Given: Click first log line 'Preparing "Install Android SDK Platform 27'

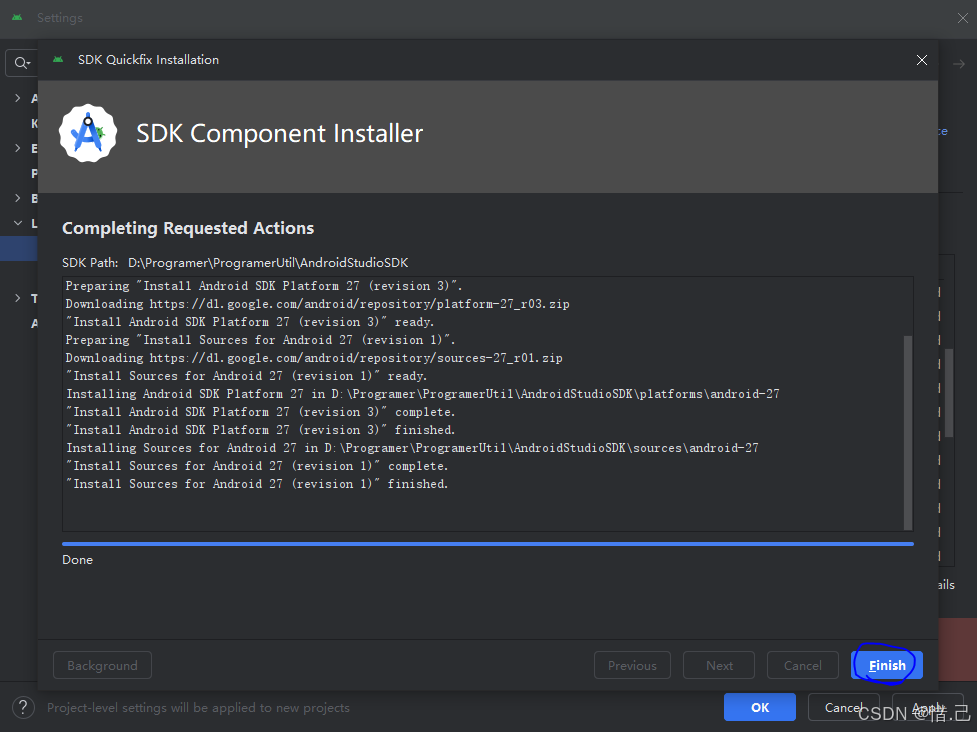Looking at the screenshot, I should [x=264, y=286].
